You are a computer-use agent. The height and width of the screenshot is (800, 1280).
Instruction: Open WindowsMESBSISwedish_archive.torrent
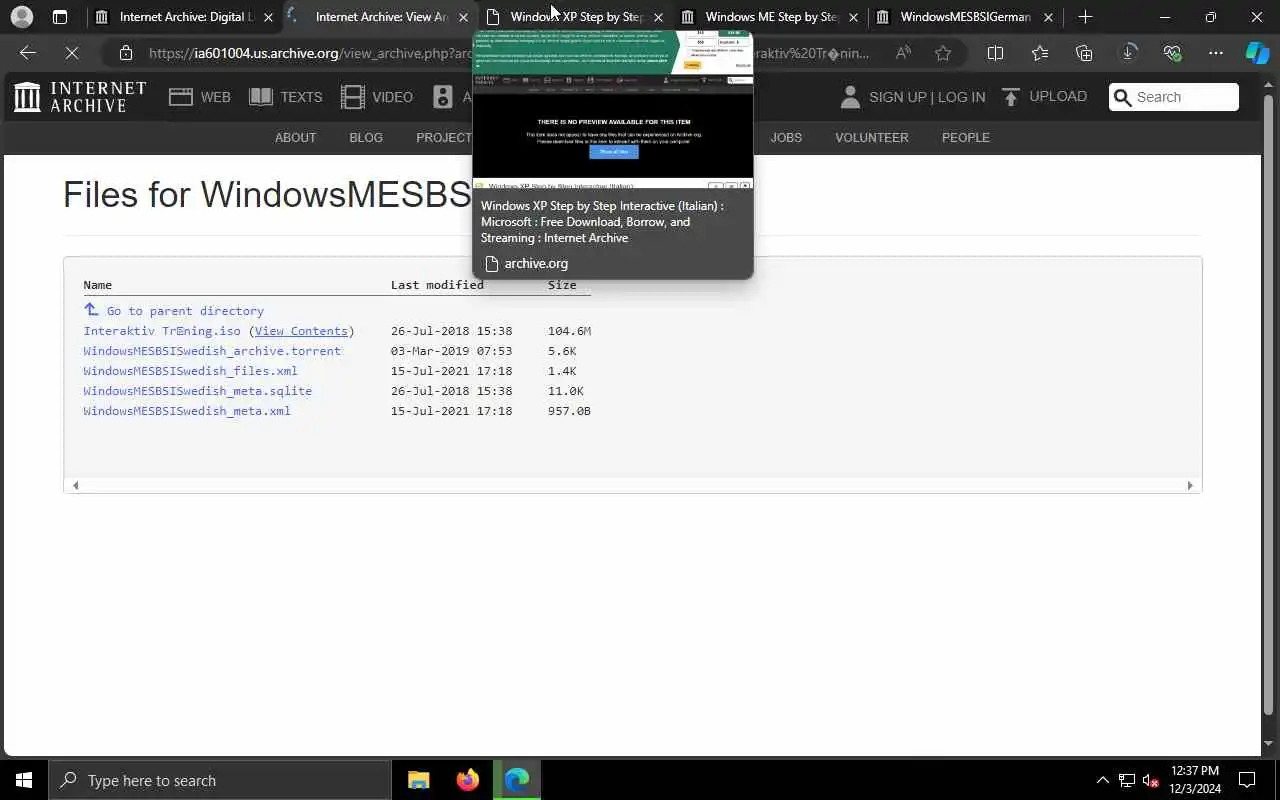pos(212,351)
